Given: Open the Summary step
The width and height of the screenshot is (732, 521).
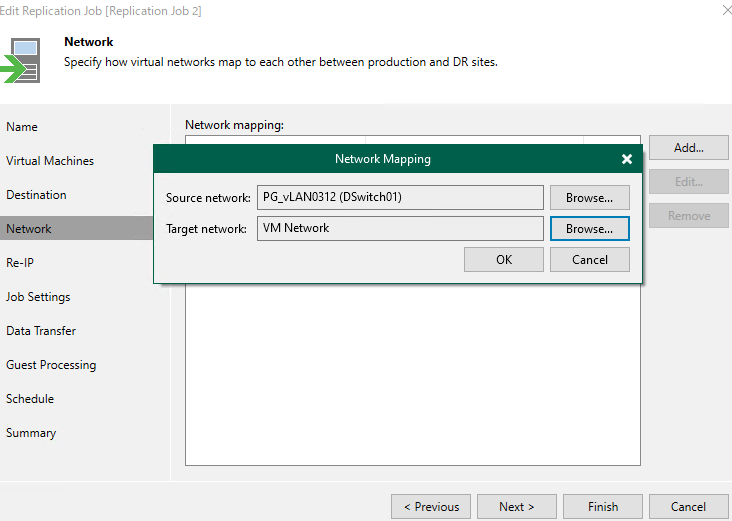Looking at the screenshot, I should pos(31,433).
